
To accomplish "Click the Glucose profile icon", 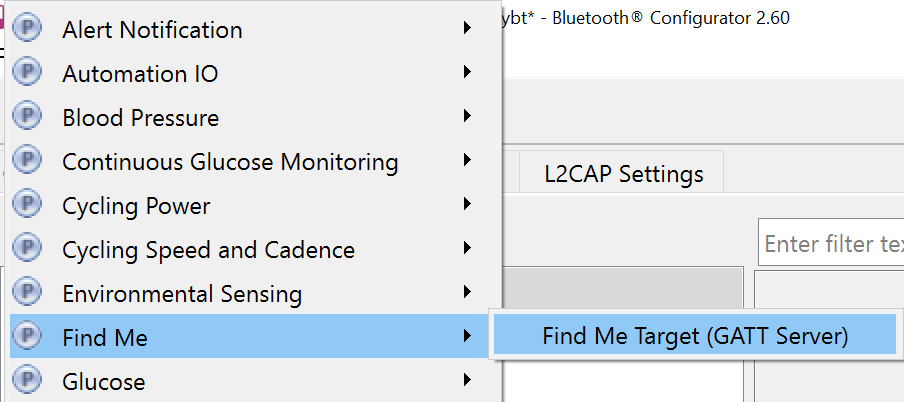I will click(27, 380).
